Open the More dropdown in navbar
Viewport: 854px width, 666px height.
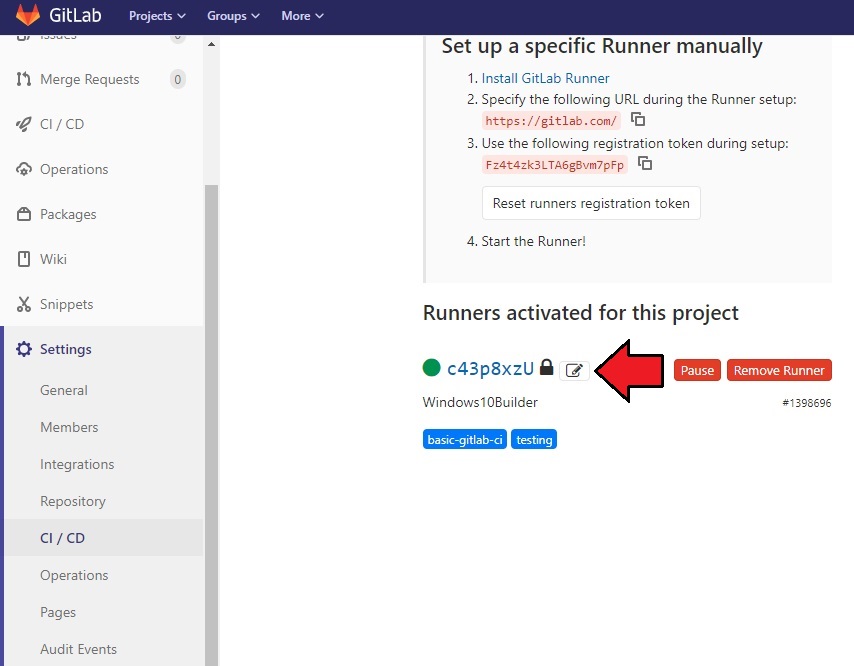point(302,16)
